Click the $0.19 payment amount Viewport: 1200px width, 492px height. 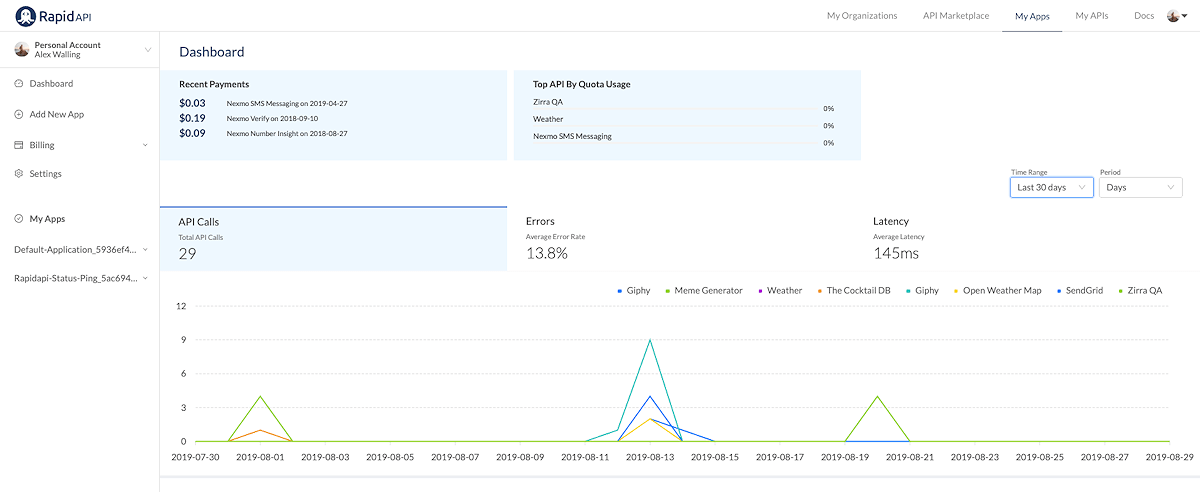click(192, 118)
